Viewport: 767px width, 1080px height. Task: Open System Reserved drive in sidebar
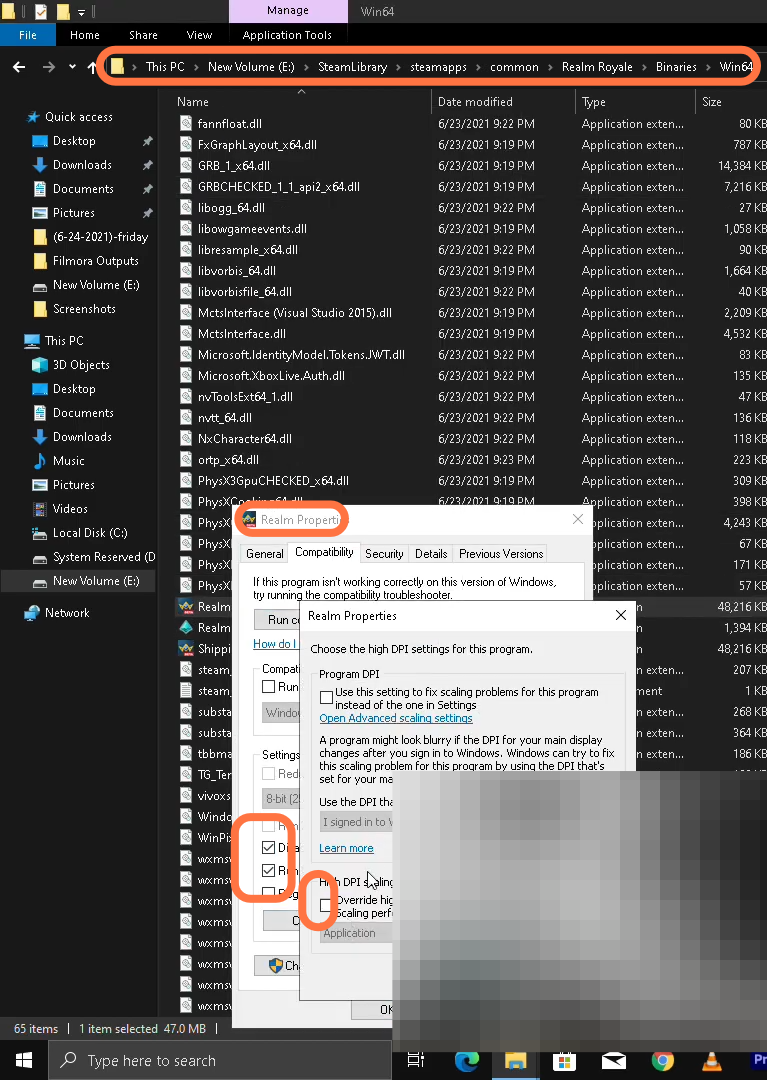point(103,557)
